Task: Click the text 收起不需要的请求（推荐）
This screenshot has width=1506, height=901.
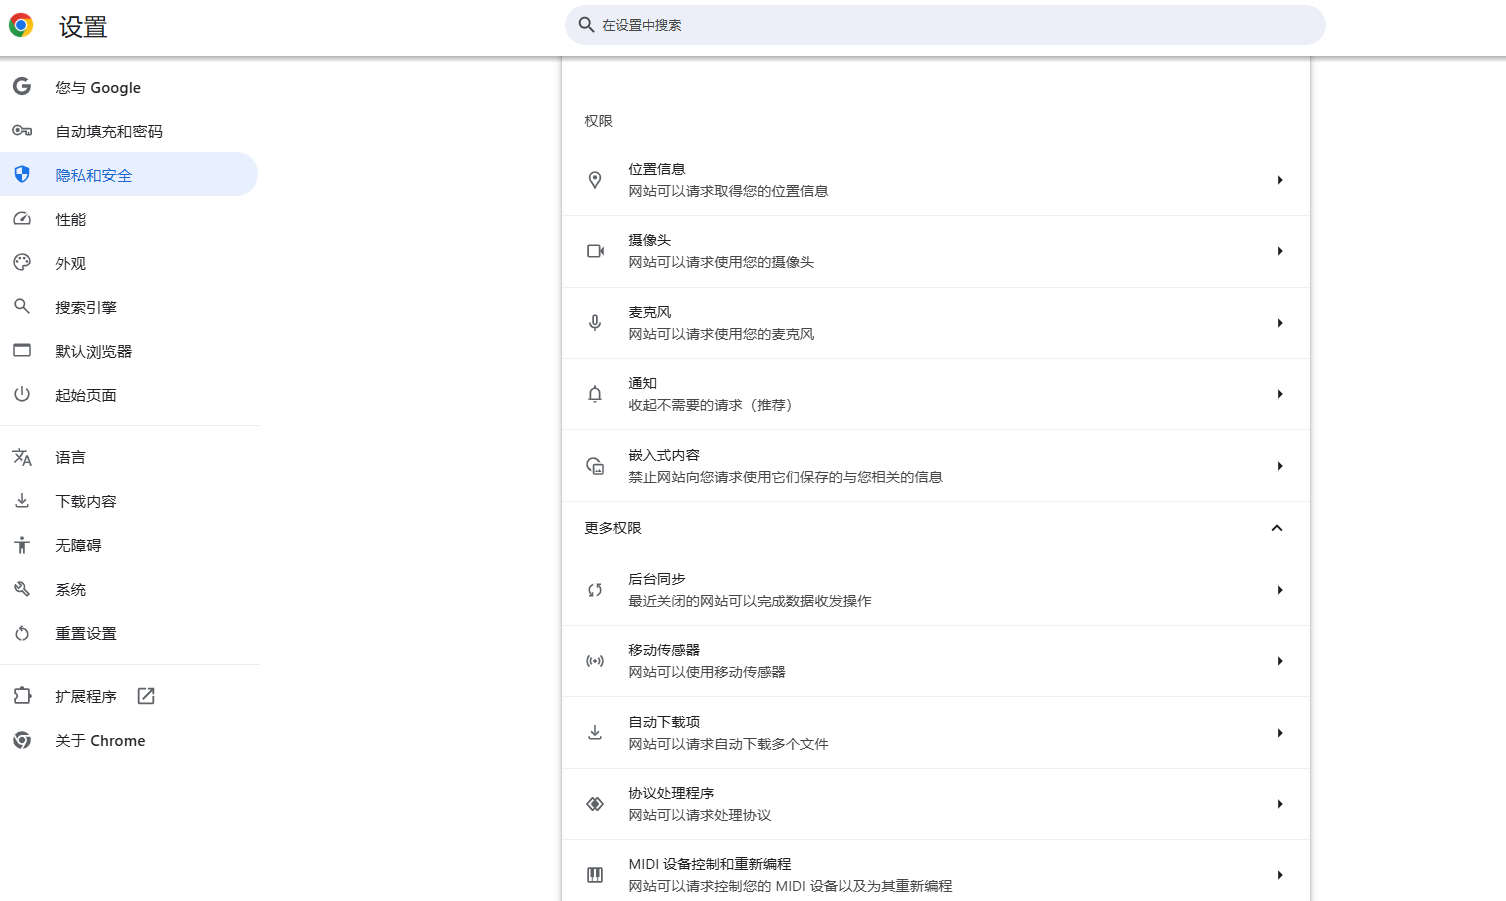Action: tap(711, 405)
